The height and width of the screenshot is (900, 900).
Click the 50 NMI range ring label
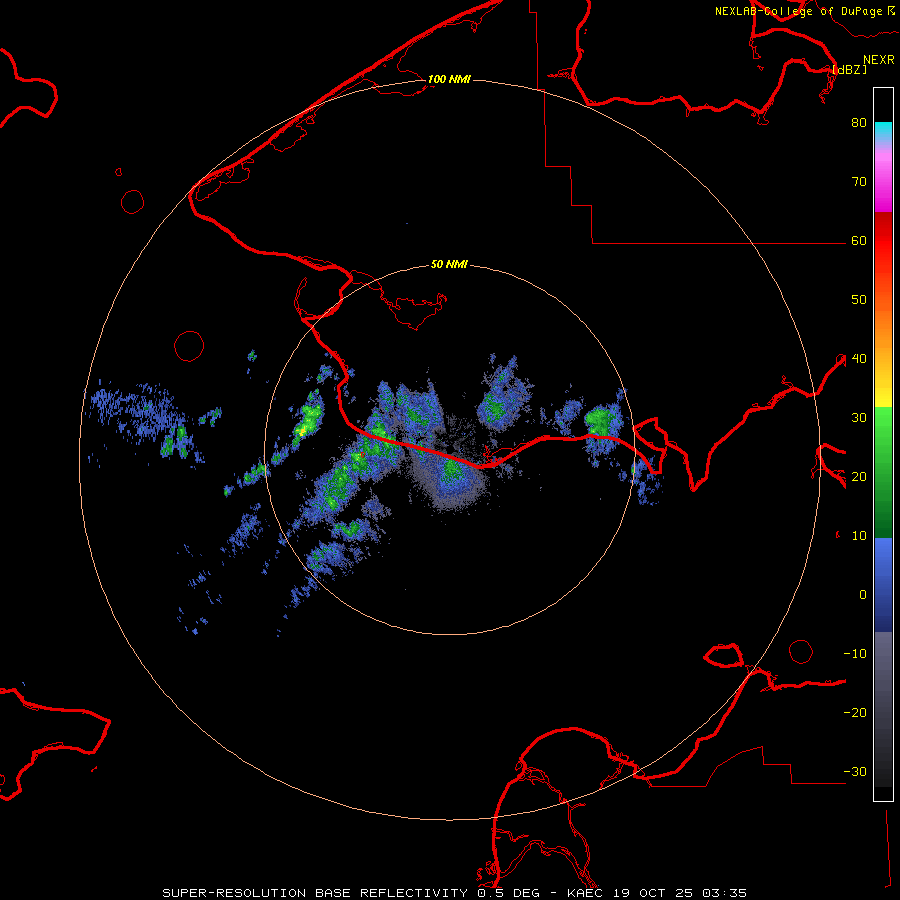click(x=449, y=264)
